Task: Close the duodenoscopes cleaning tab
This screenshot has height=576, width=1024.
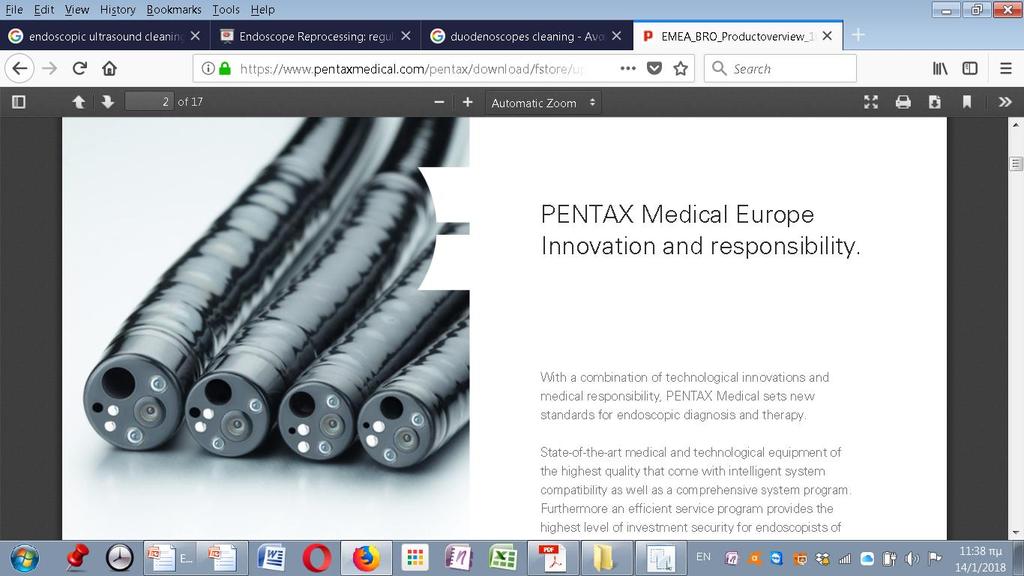Action: 616,36
